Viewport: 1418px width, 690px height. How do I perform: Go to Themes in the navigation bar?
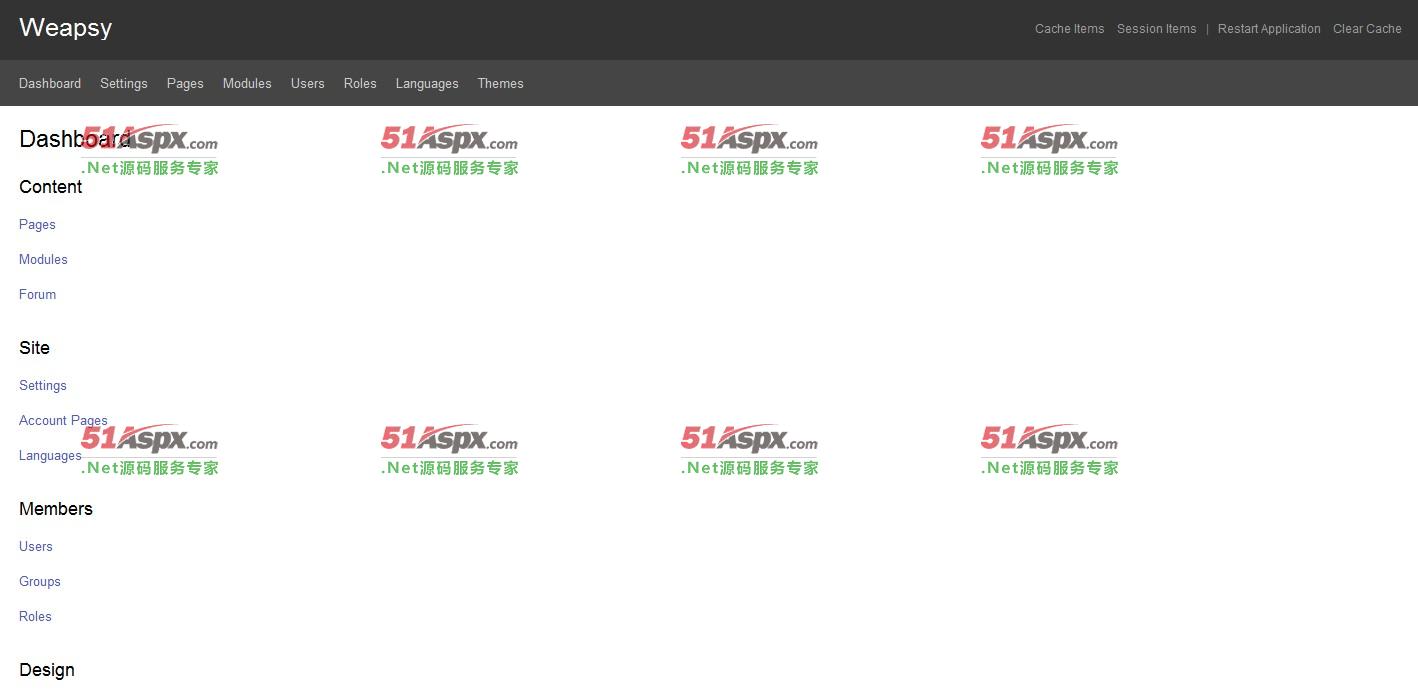tap(500, 83)
